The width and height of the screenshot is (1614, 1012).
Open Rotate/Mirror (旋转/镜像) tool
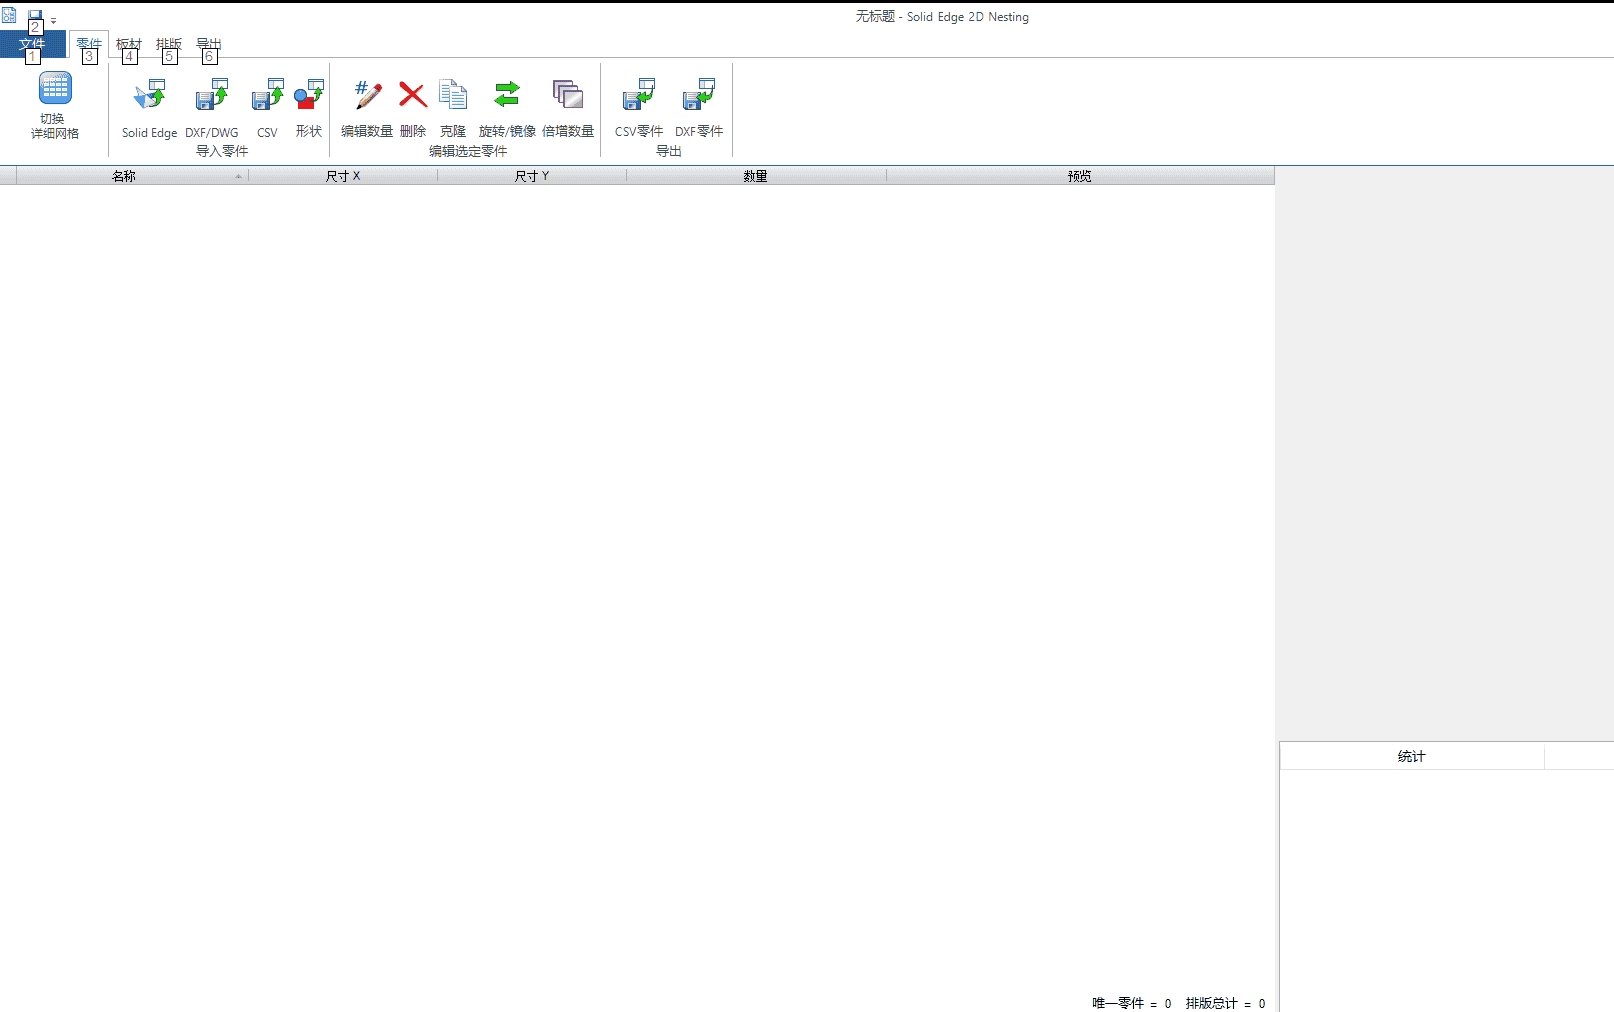tap(507, 108)
